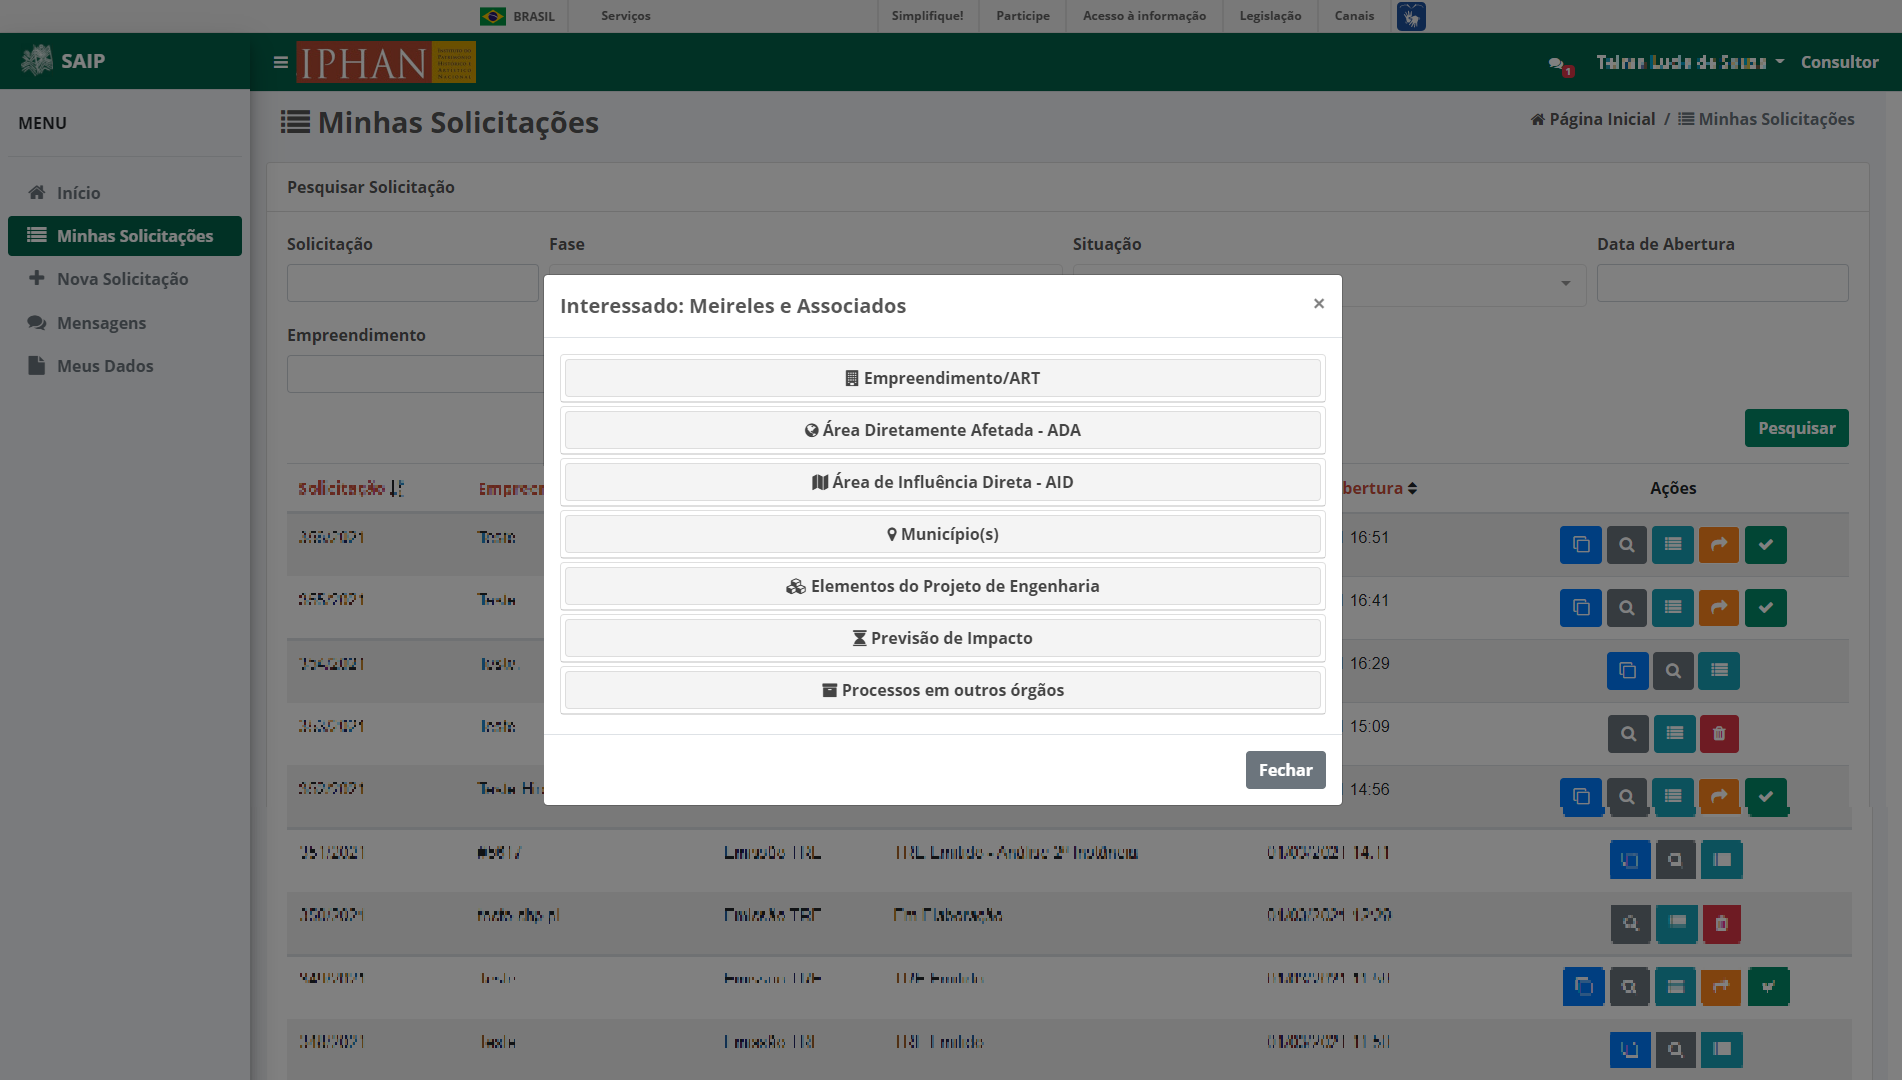Forward the request opened at 16:41

coord(1719,608)
